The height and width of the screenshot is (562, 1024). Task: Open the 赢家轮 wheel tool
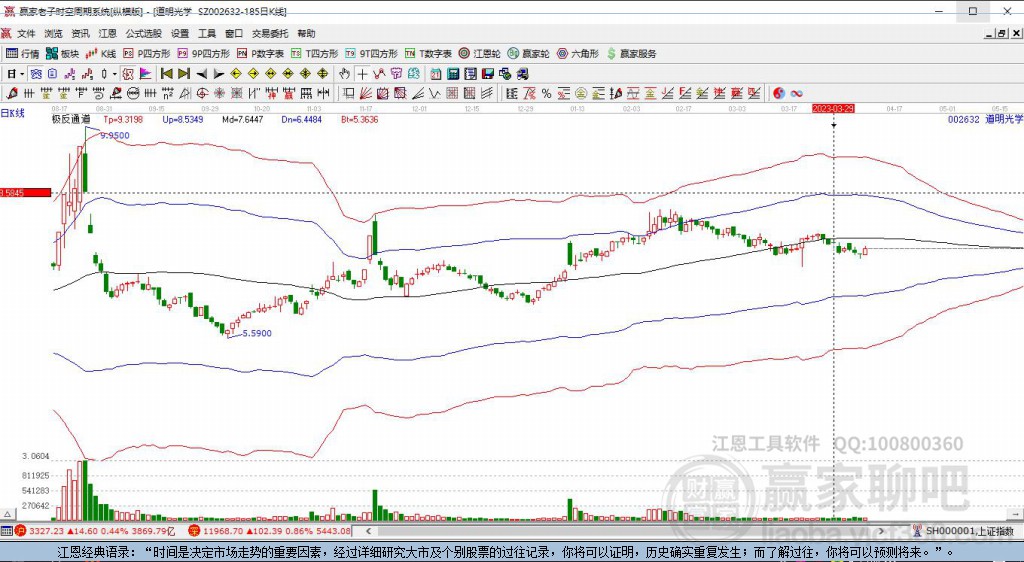pos(529,54)
